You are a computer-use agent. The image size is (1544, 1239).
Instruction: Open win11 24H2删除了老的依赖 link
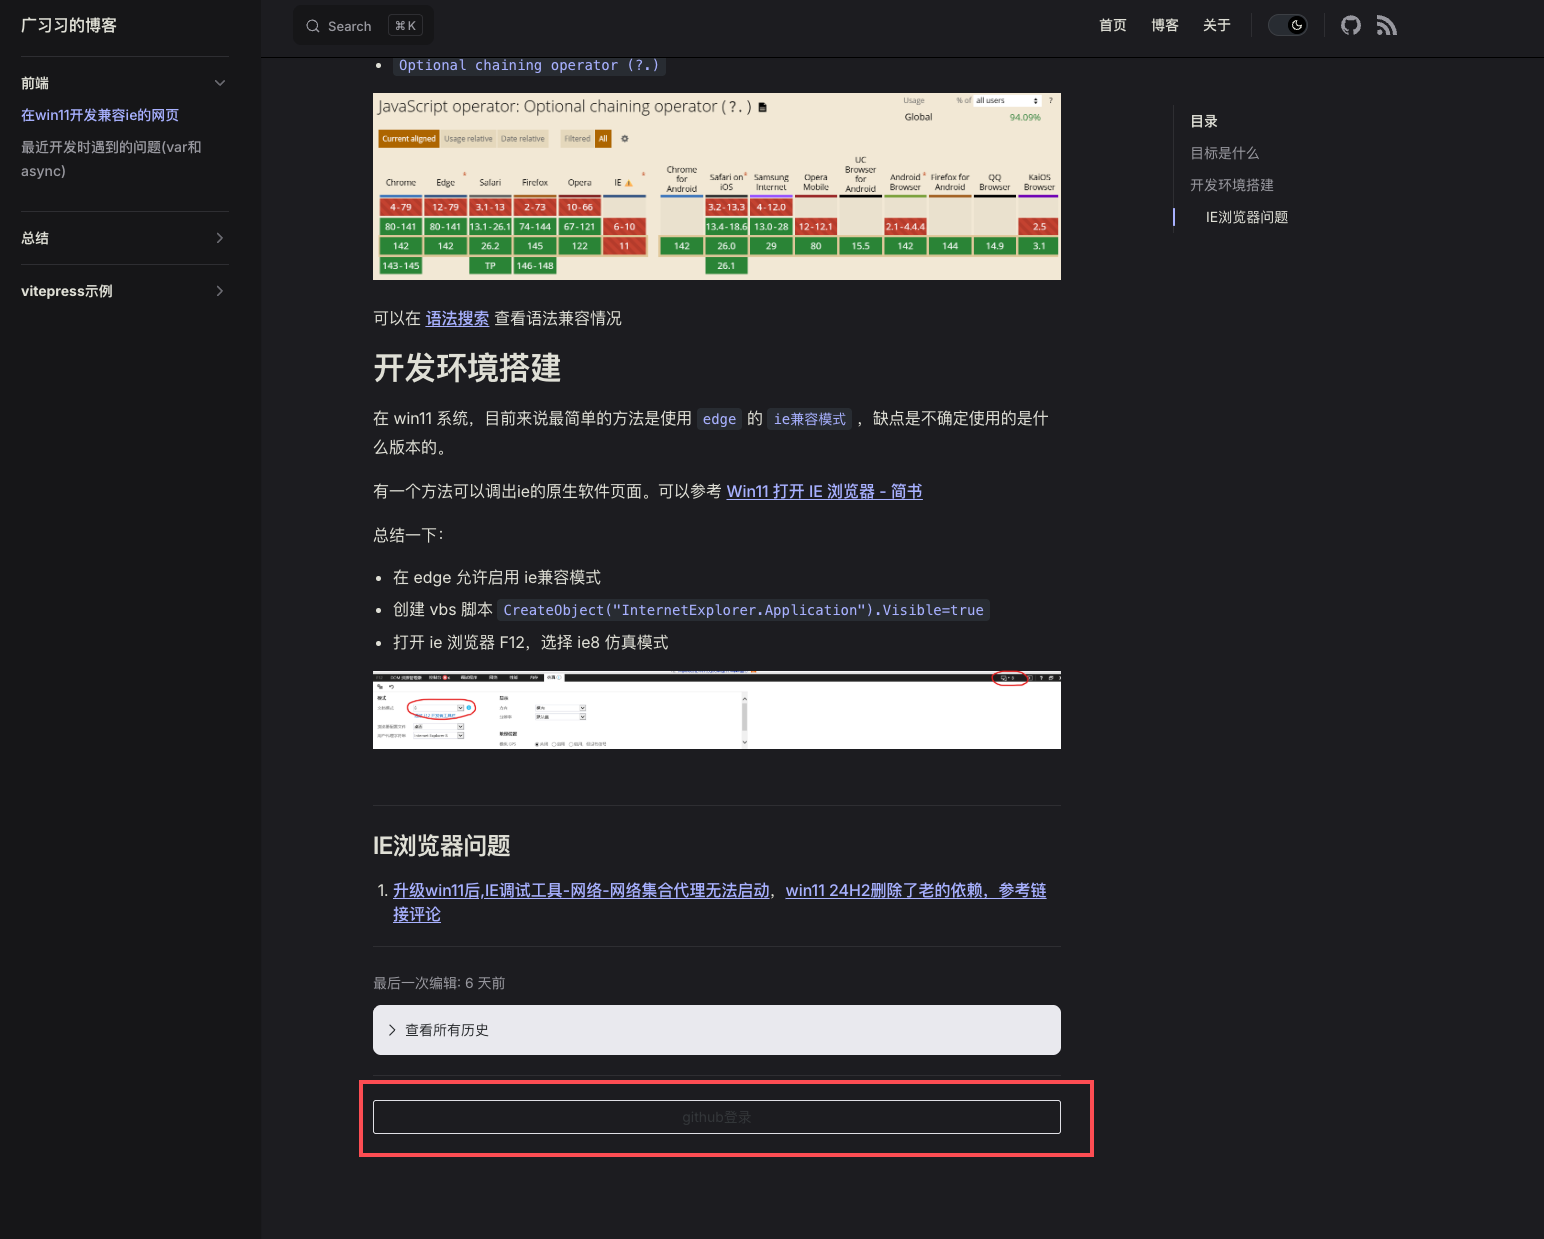[915, 890]
